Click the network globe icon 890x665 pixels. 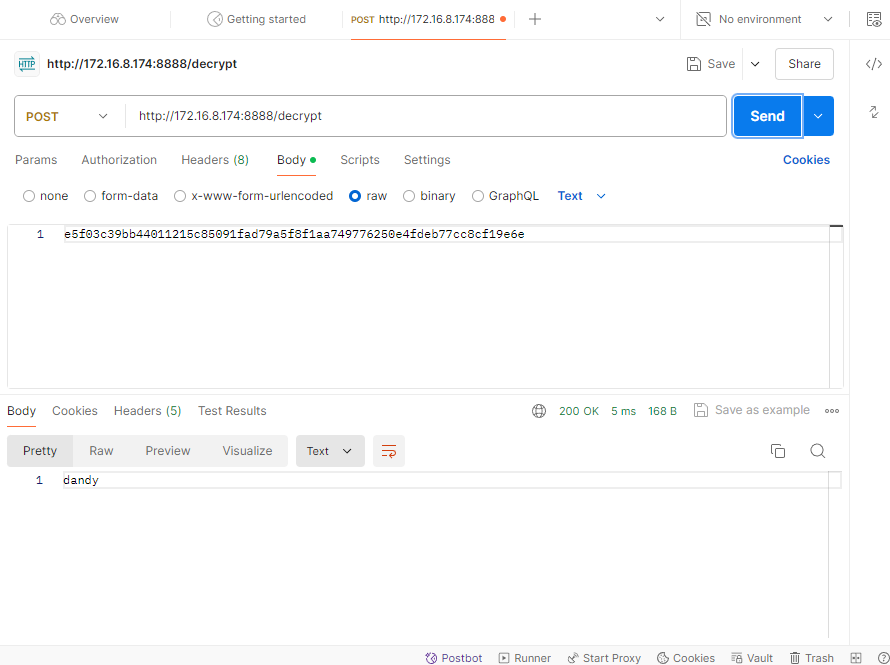pos(539,411)
